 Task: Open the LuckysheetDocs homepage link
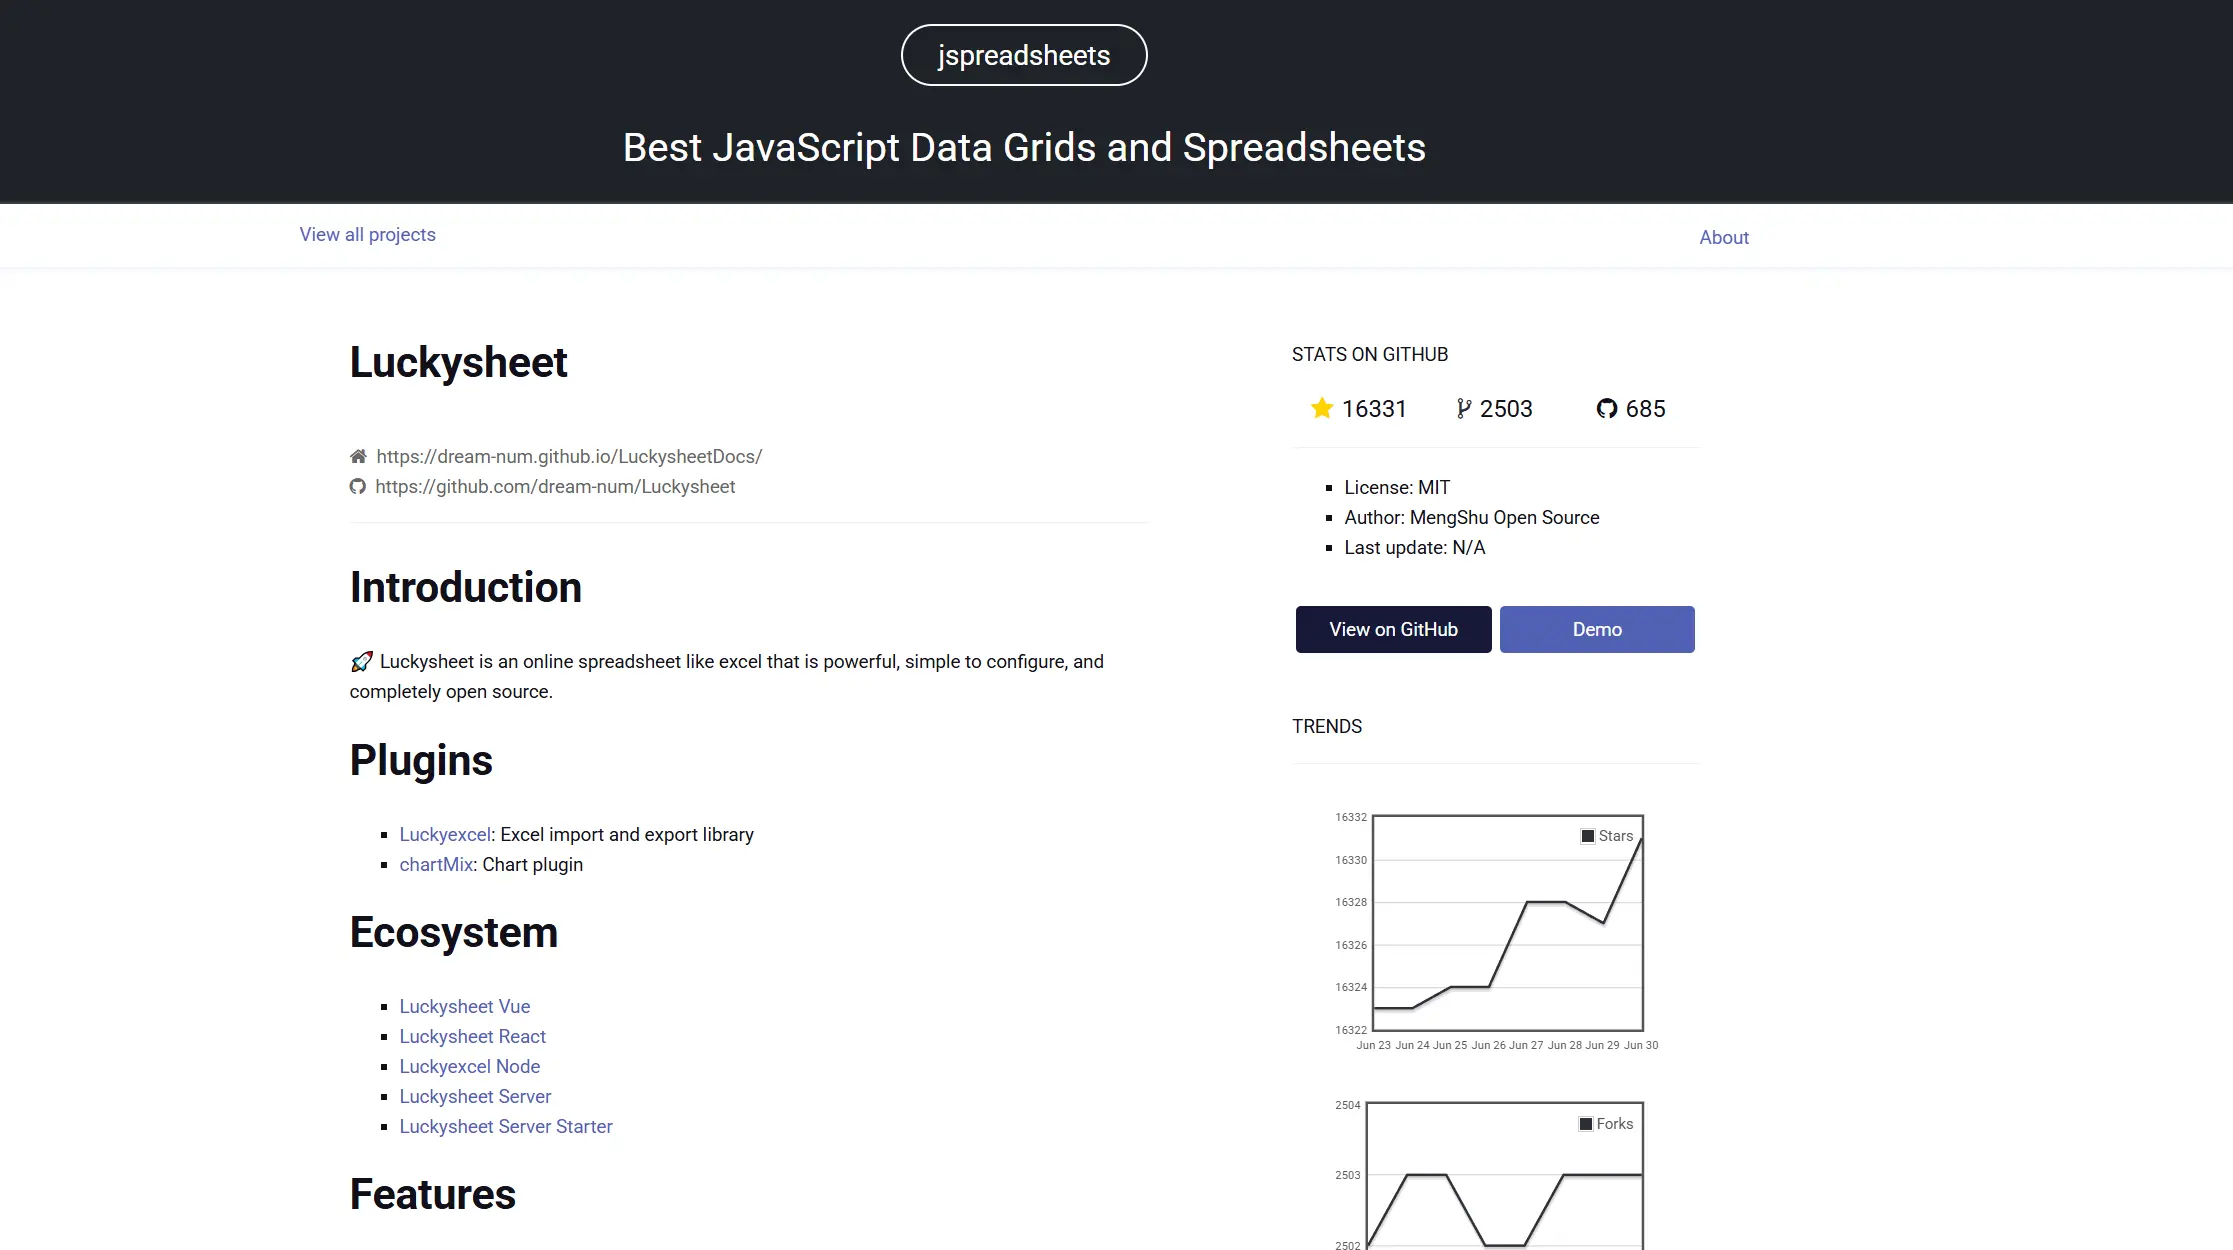pyautogui.click(x=569, y=456)
